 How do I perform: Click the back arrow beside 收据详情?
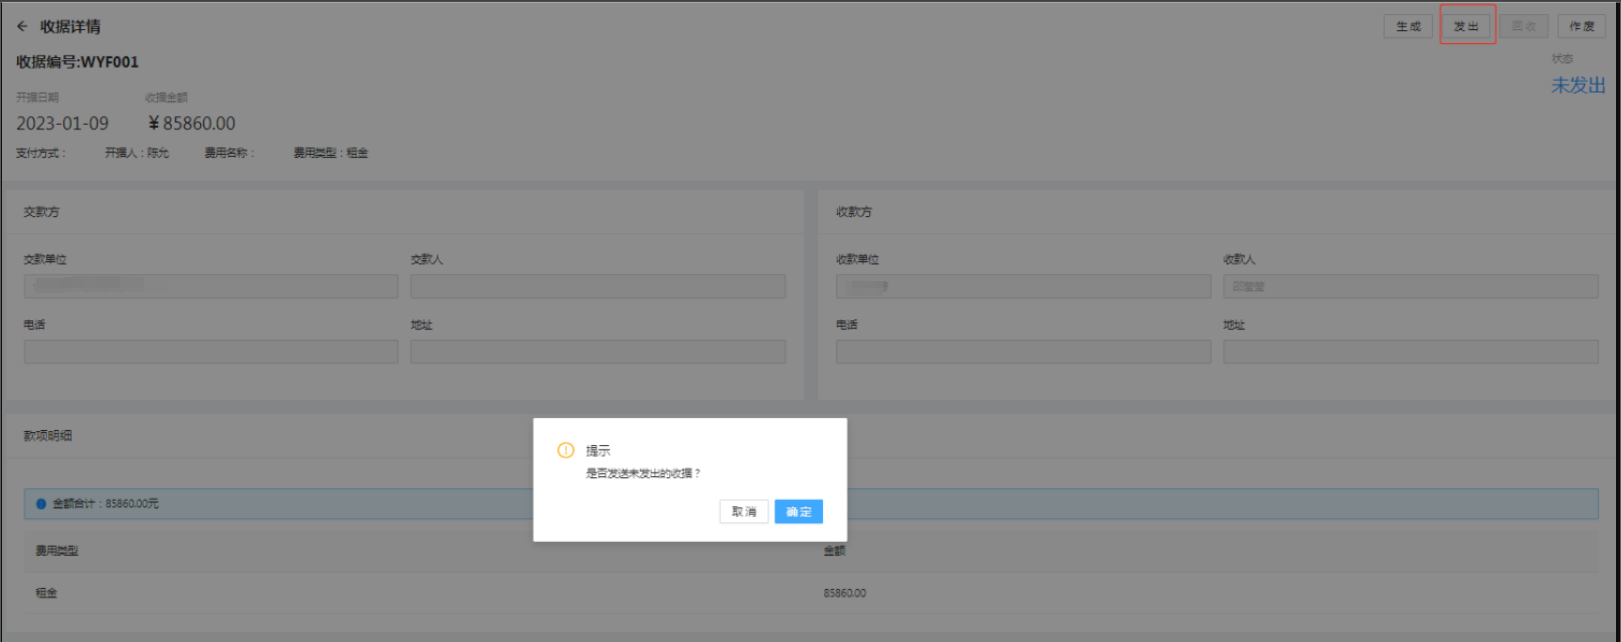tap(22, 27)
